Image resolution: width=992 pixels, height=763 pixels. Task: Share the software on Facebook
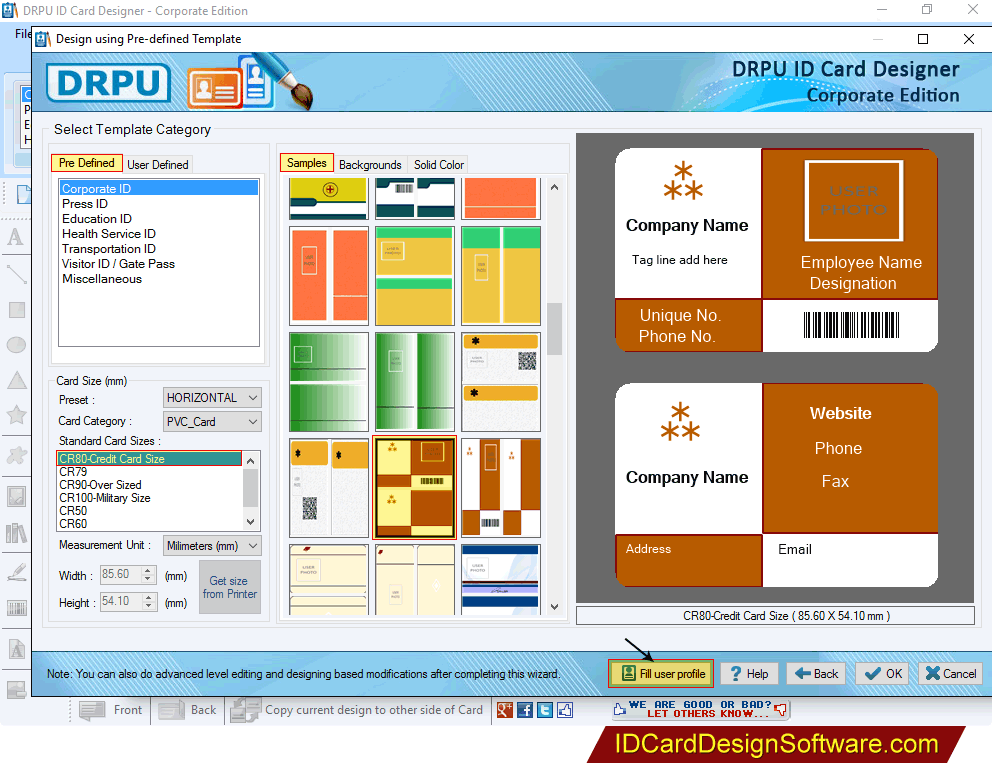tap(525, 709)
